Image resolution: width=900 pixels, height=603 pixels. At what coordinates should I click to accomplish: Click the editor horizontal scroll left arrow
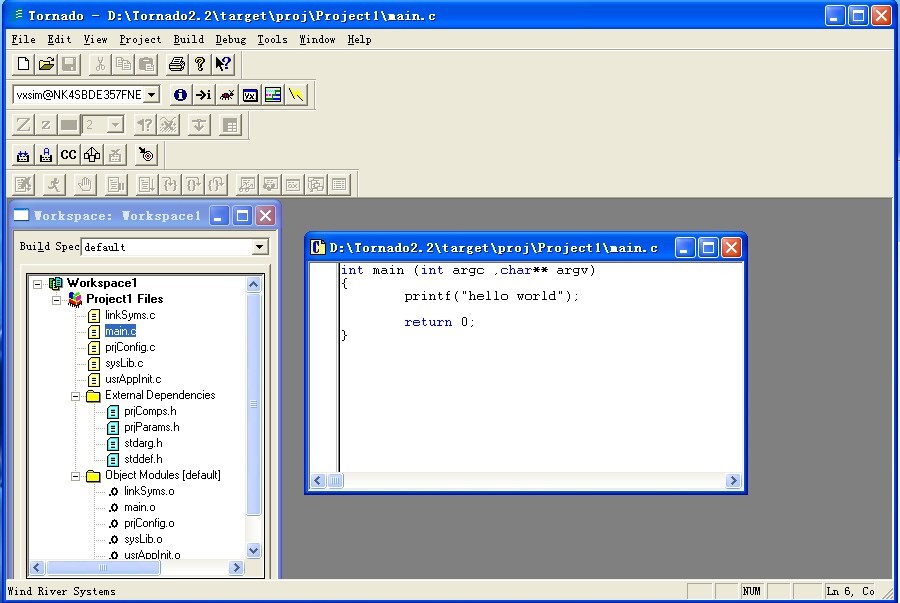click(318, 481)
